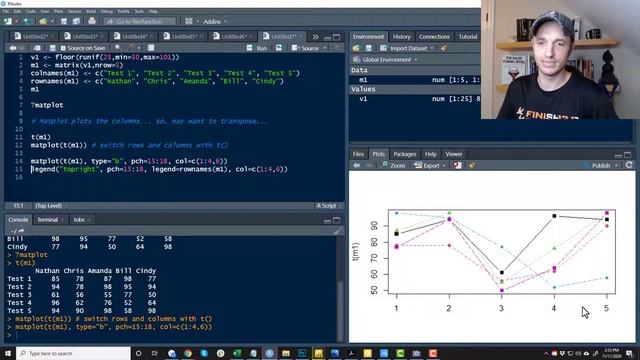Switch to the Console tab

click(18, 220)
